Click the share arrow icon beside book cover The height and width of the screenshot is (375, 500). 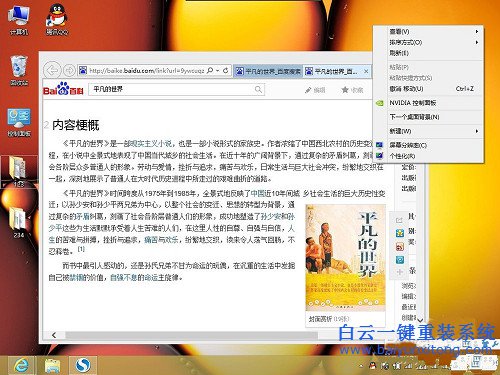(x=399, y=220)
